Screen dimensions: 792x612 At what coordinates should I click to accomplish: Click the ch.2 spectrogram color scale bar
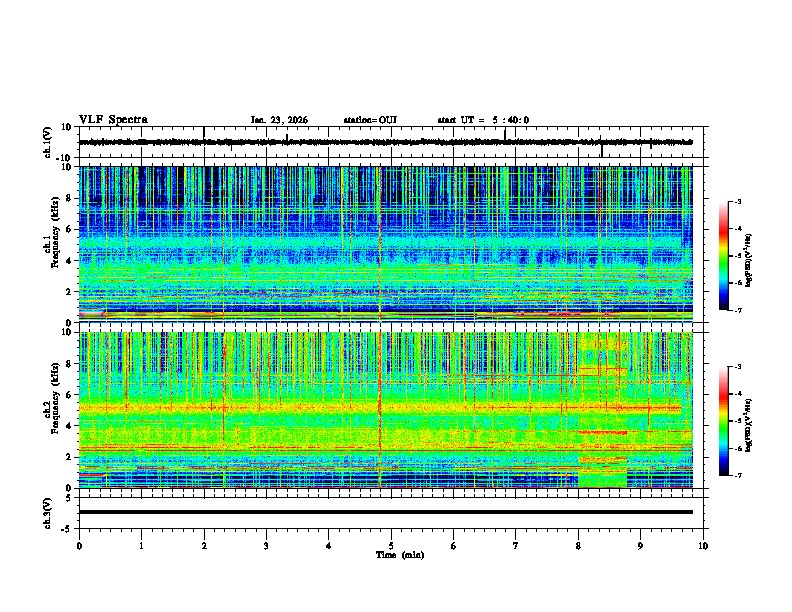(724, 421)
